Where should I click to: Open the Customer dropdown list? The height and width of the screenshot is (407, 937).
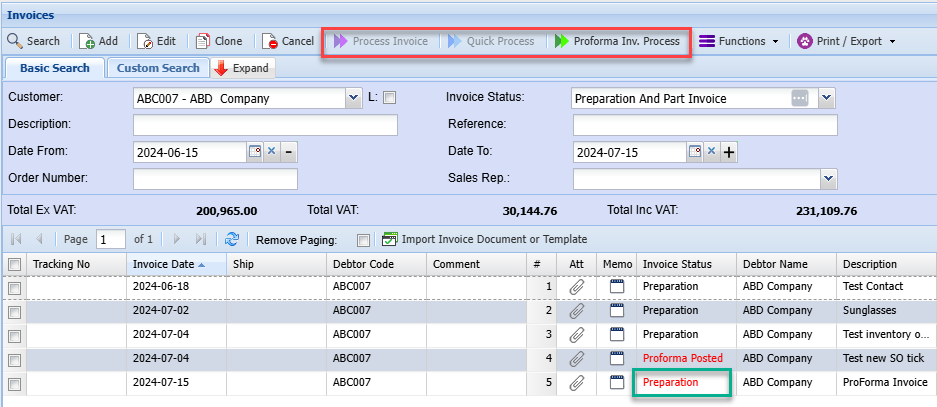pos(353,98)
